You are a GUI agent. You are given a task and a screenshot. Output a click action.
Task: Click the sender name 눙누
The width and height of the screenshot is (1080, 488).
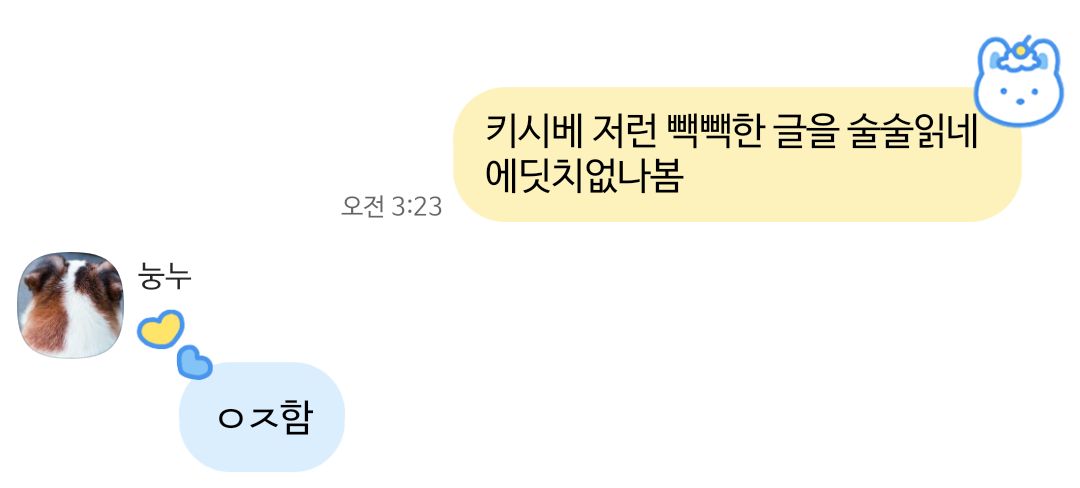164,276
